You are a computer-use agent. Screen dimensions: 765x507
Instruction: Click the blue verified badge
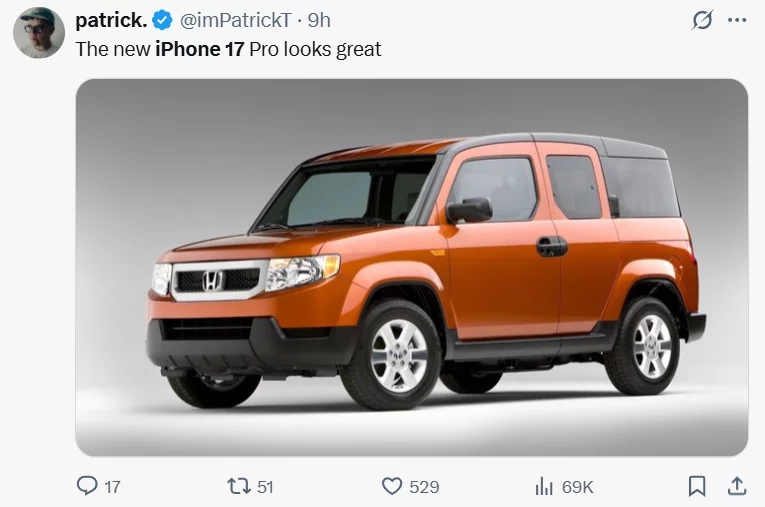(x=162, y=20)
